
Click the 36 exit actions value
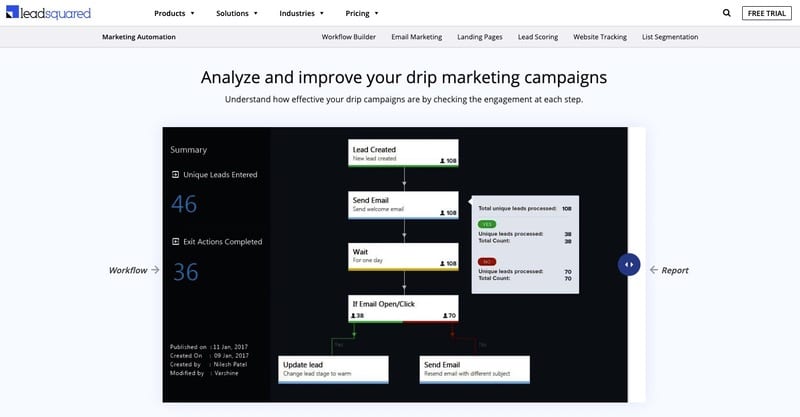[185, 272]
